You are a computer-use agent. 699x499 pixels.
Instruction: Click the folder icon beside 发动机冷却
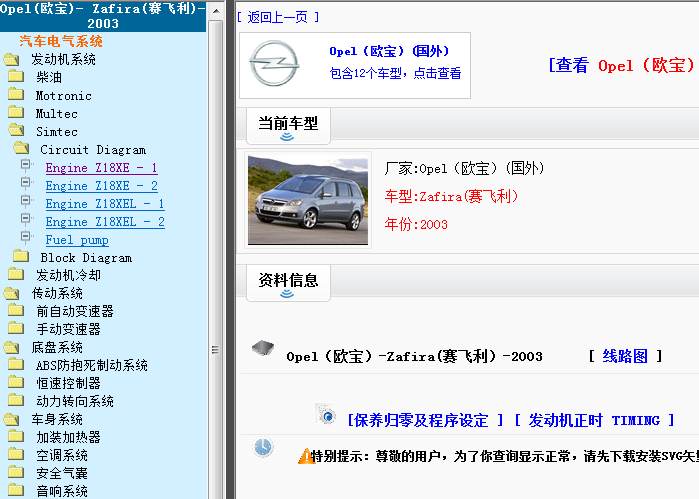(x=16, y=274)
